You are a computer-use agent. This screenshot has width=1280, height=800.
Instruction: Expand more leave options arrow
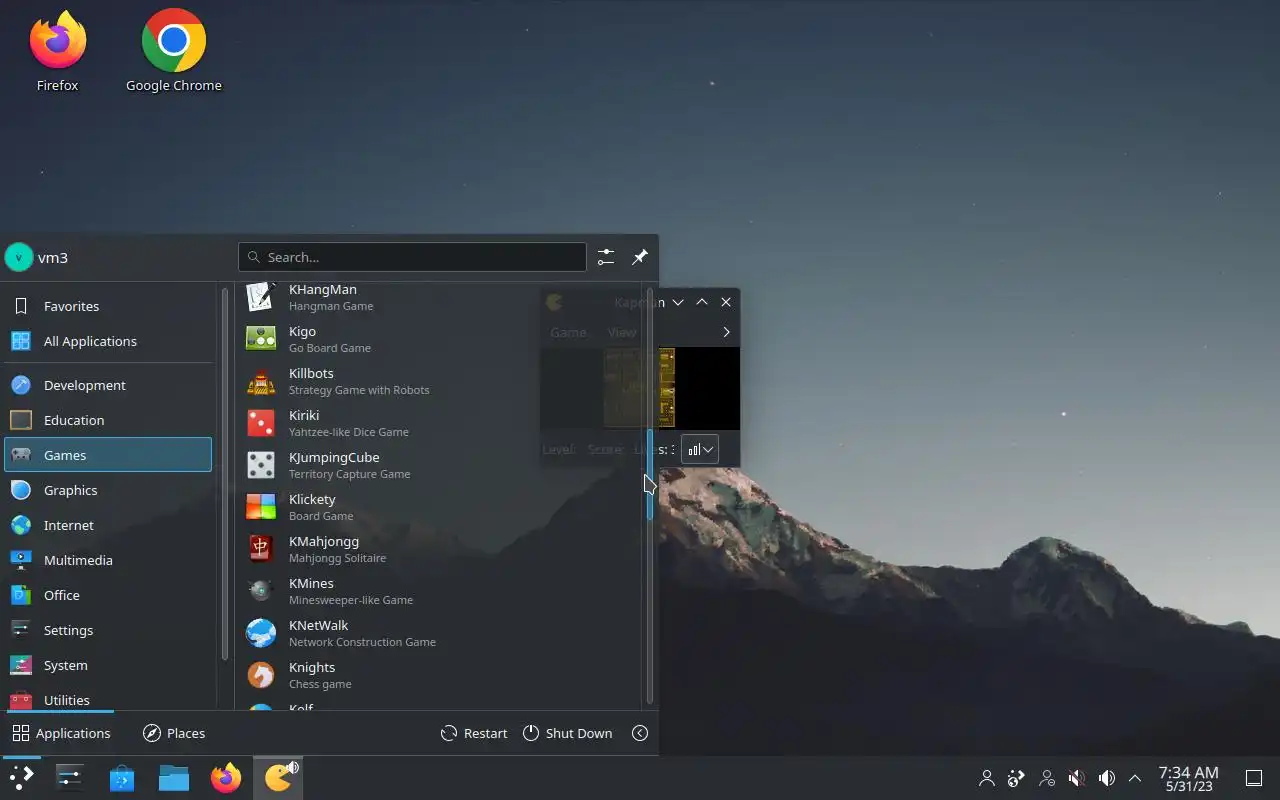point(640,733)
